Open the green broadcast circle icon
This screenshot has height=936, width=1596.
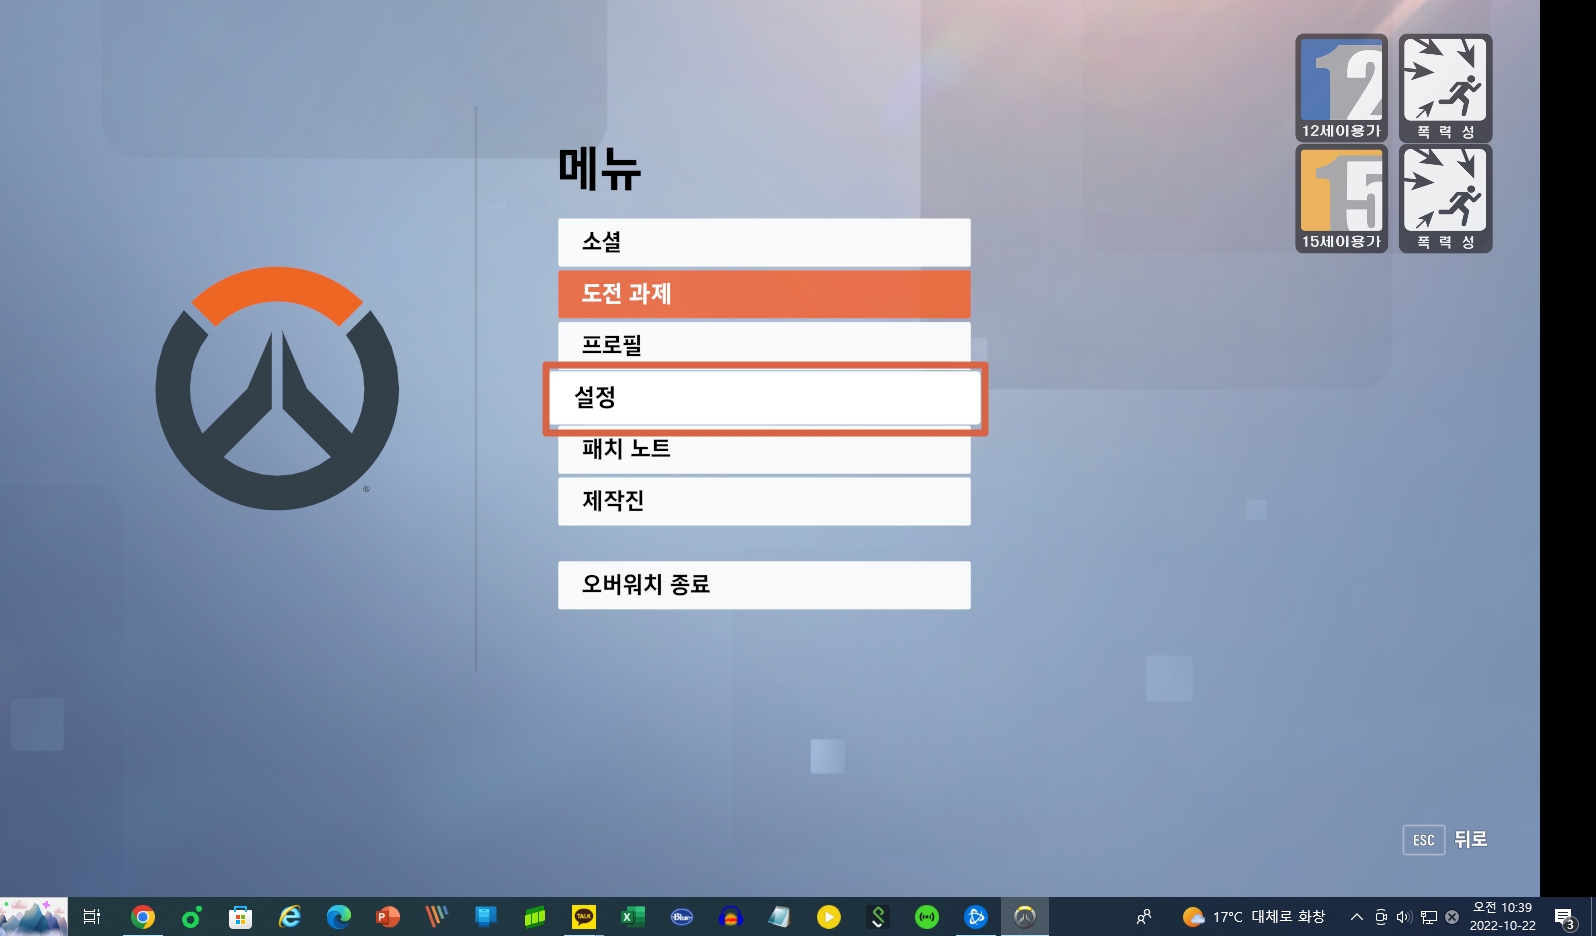927,917
